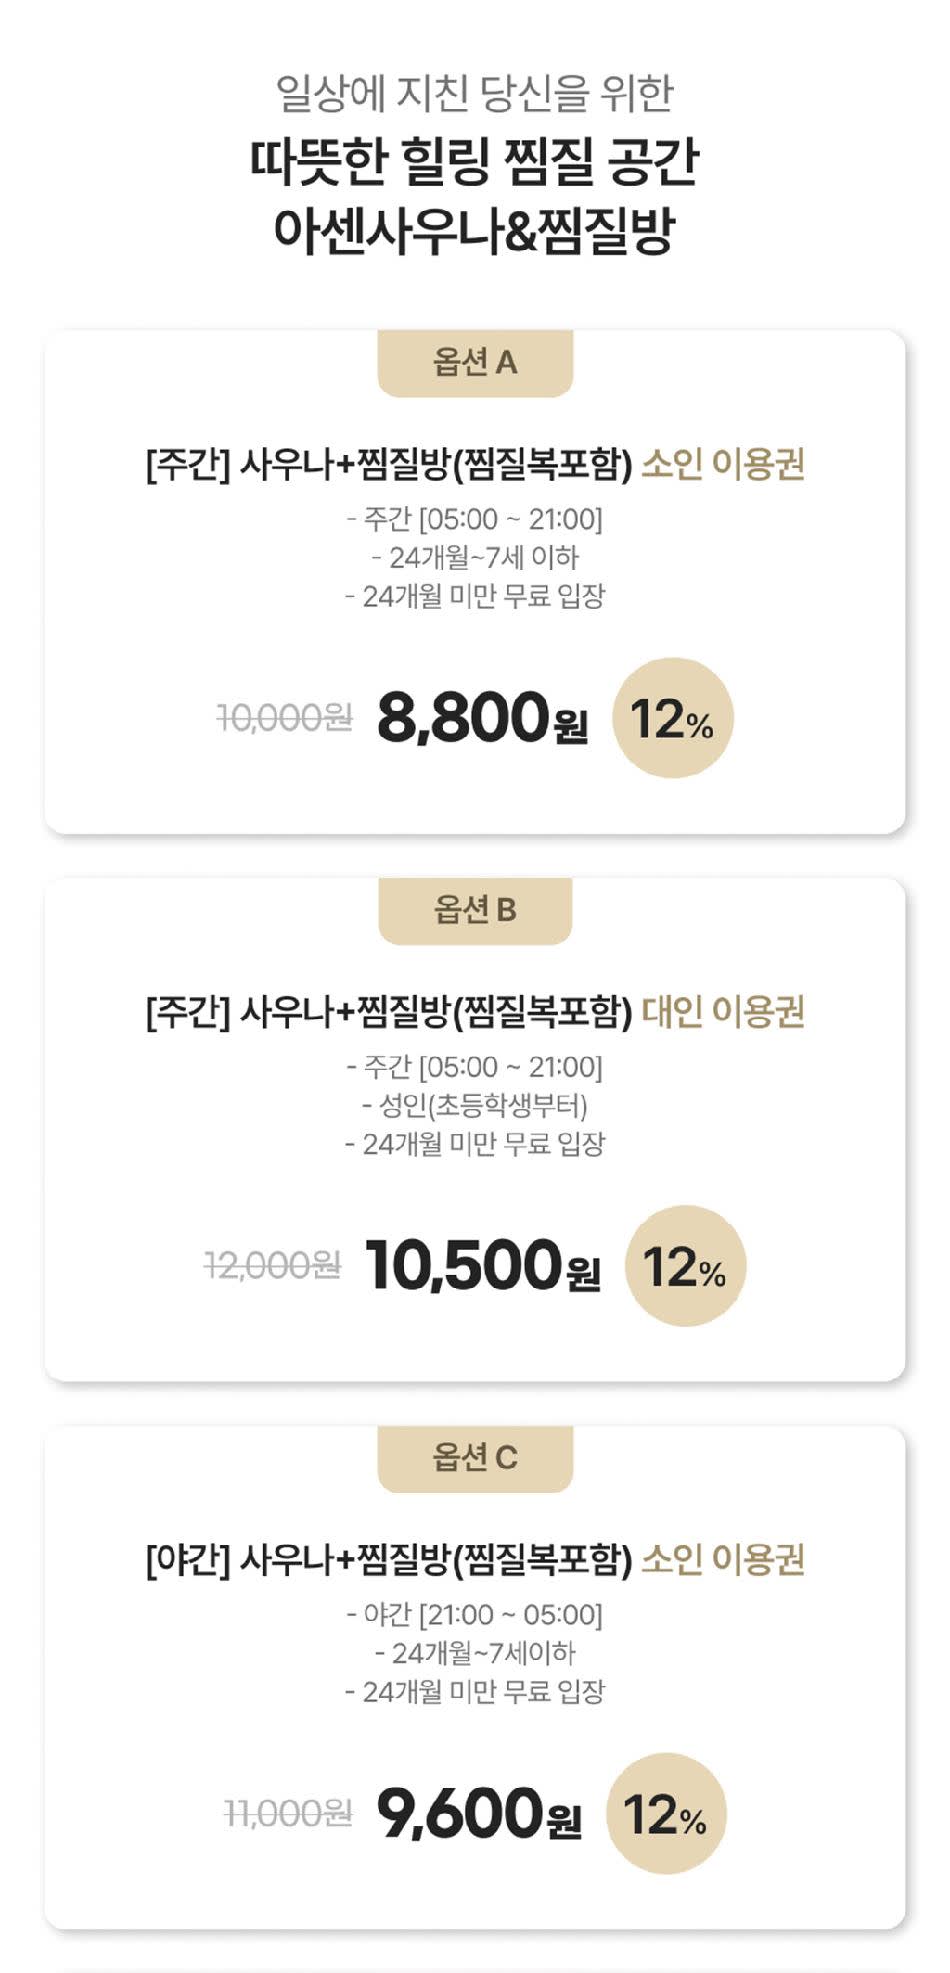
Task: Select the crossed-out 10,000원 original price
Action: click(x=285, y=717)
